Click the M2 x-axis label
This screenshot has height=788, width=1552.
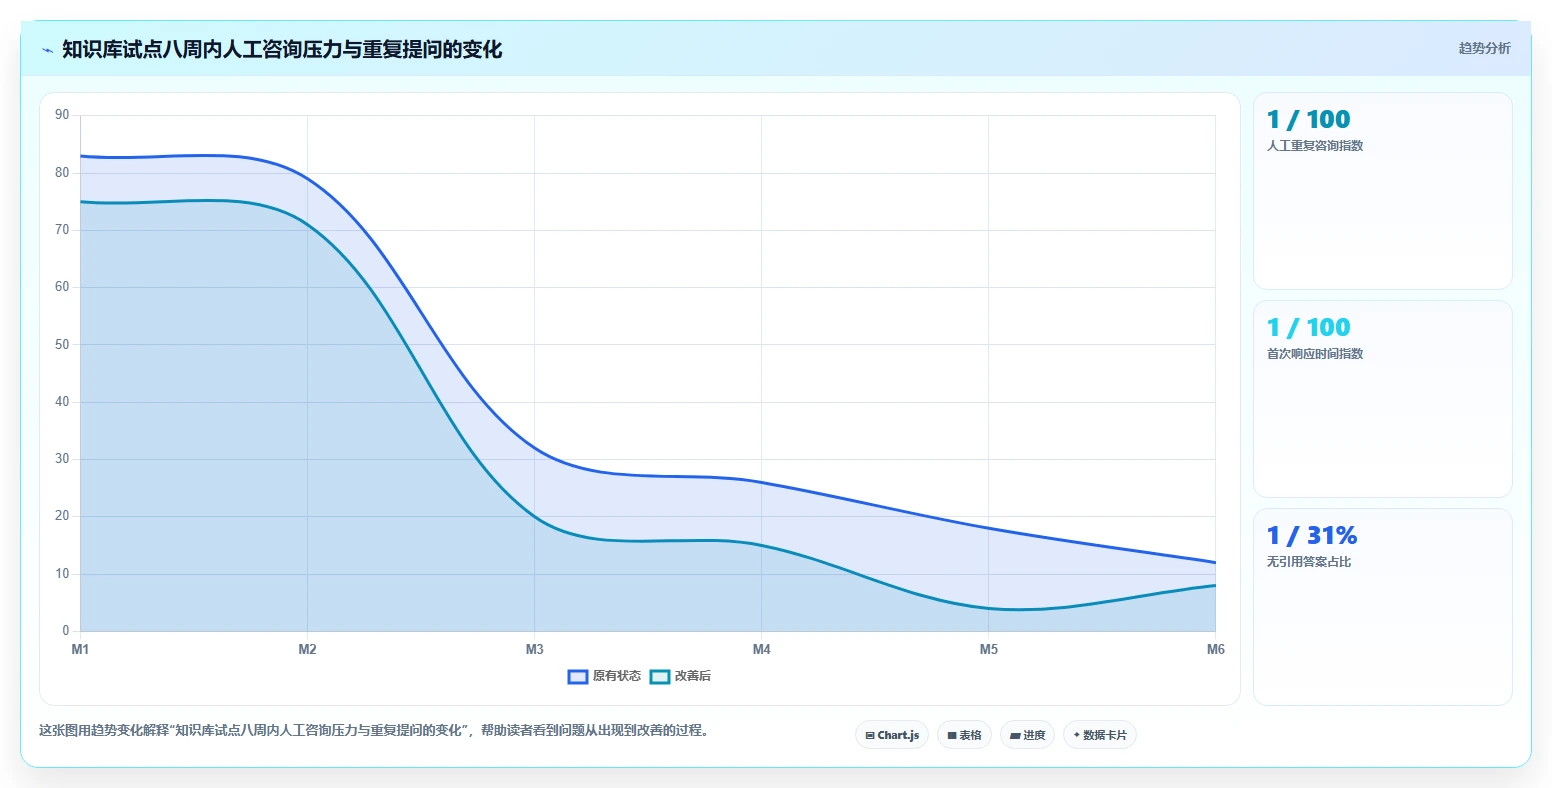point(307,650)
